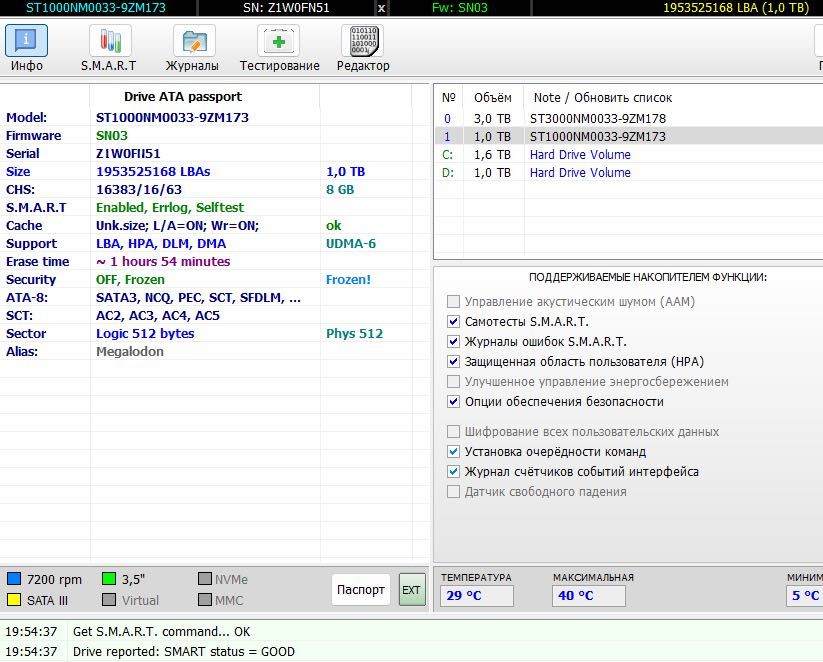
Task: Click log line 'SMART status = GOOD'
Action: [184, 652]
